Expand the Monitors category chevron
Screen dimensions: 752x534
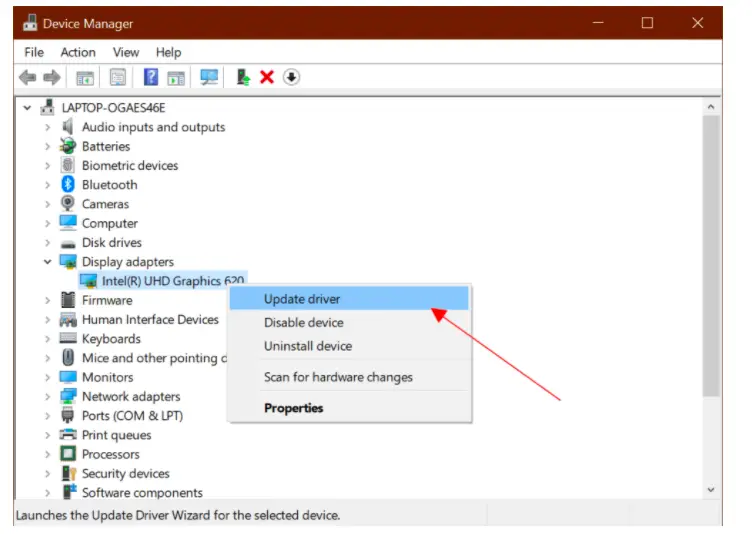tap(47, 377)
